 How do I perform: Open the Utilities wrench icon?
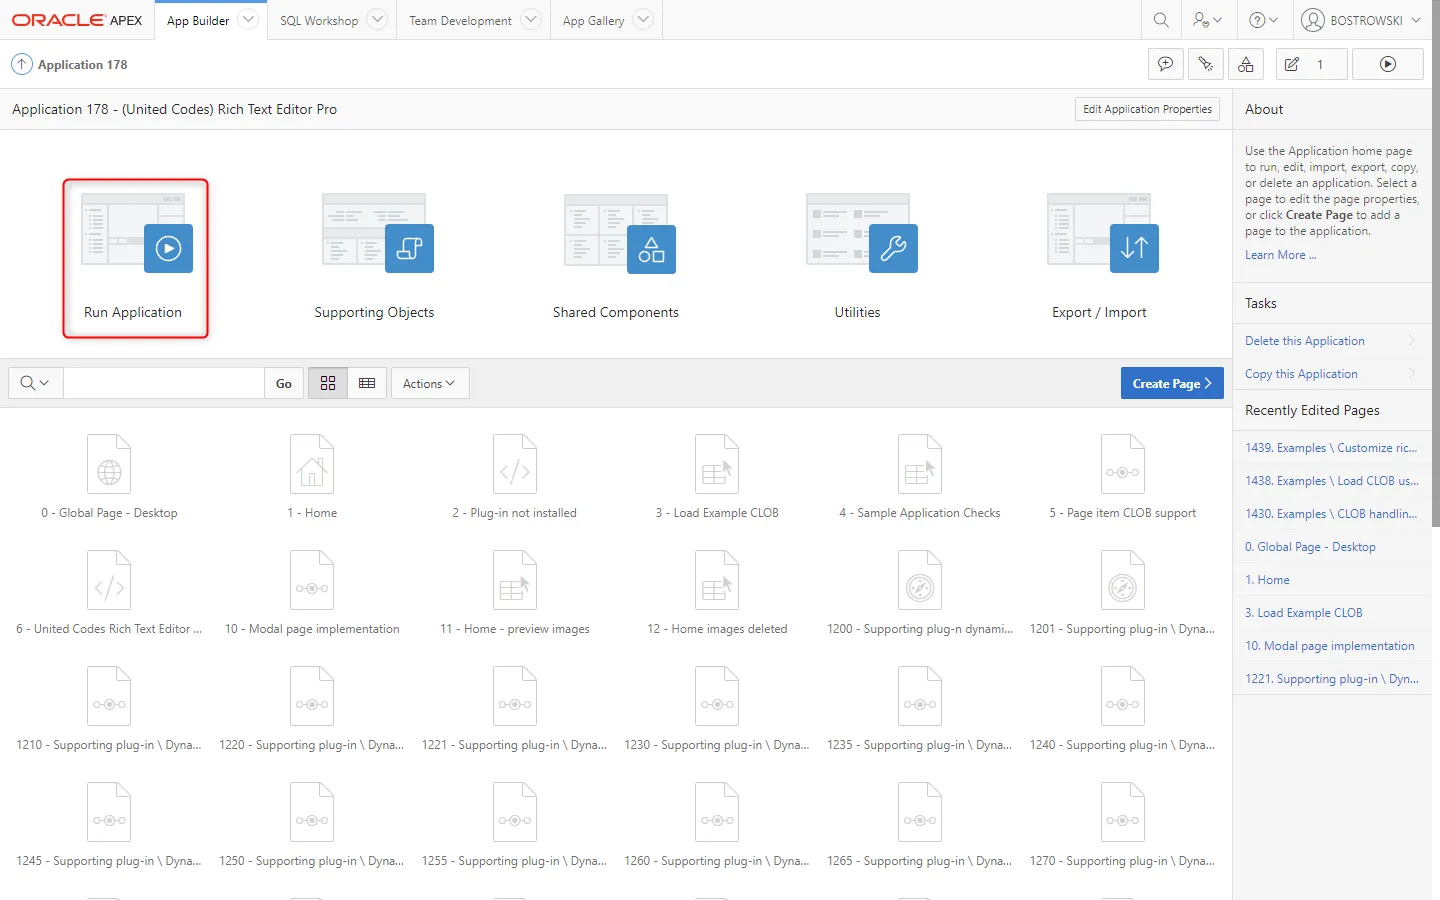(x=892, y=248)
